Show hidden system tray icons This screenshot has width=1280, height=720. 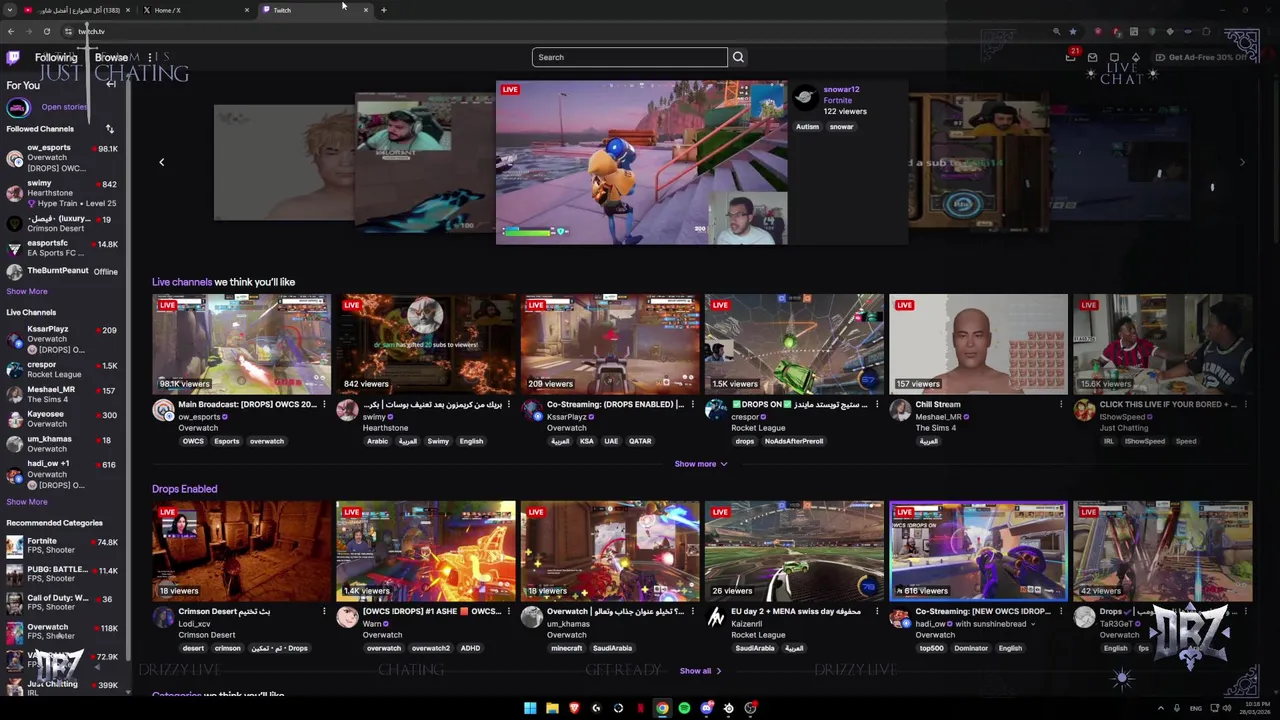pyautogui.click(x=1162, y=708)
